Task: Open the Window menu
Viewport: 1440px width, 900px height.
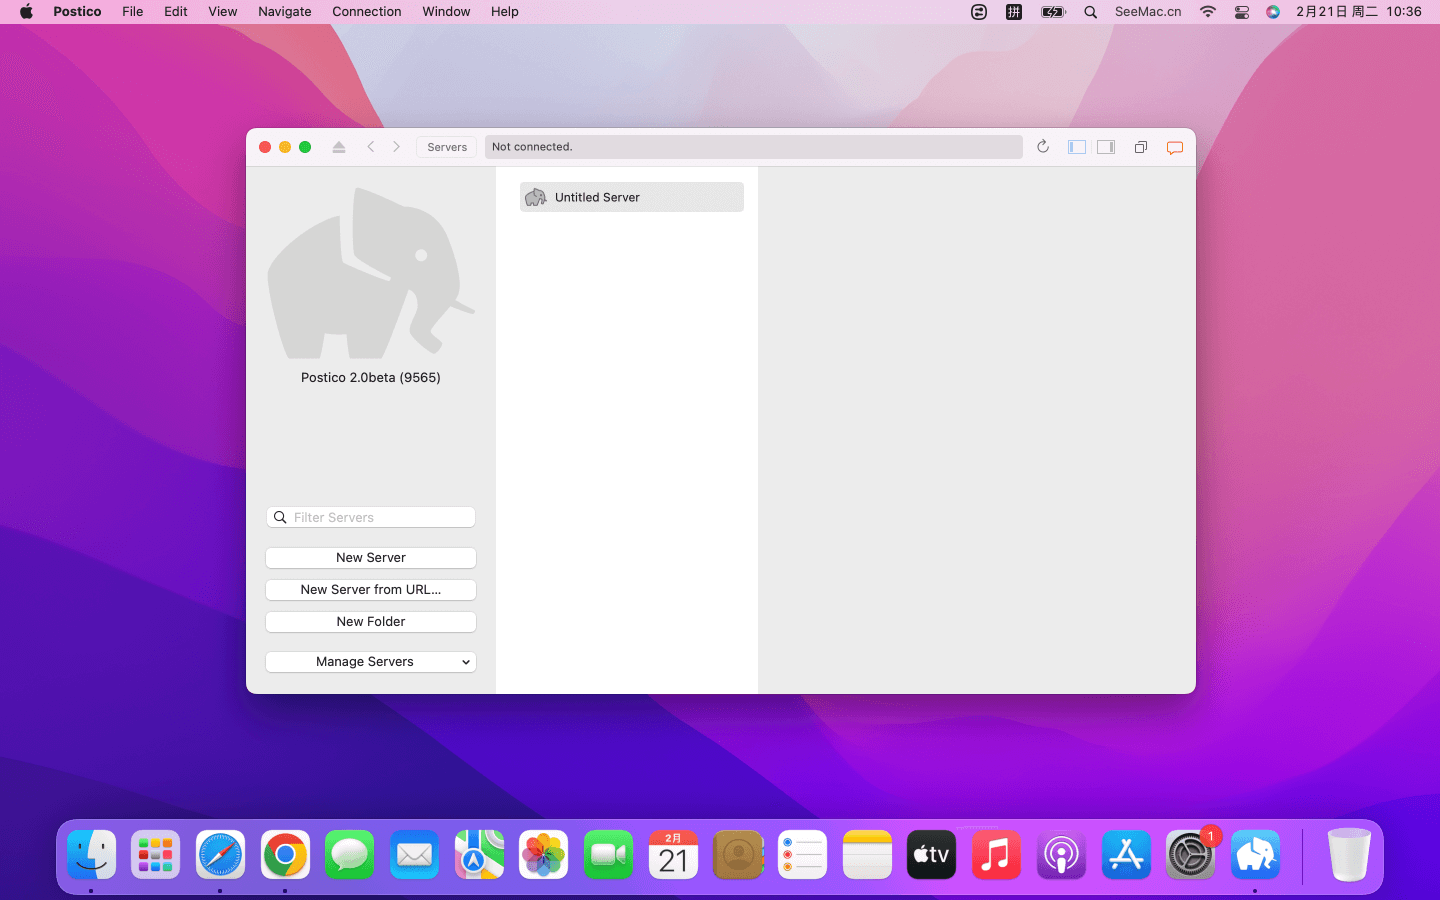Action: tap(446, 12)
